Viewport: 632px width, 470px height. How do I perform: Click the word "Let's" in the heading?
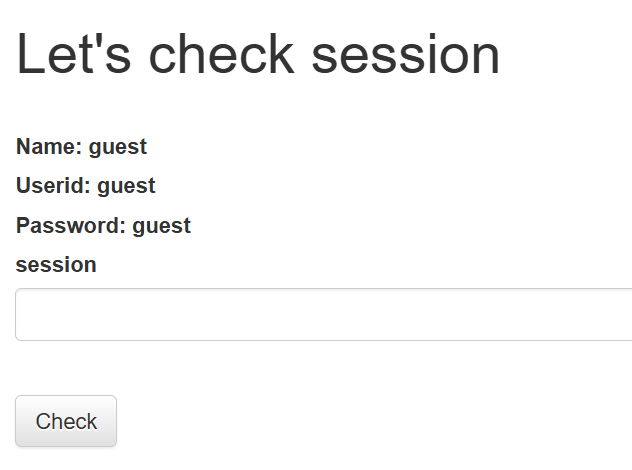[x=74, y=54]
